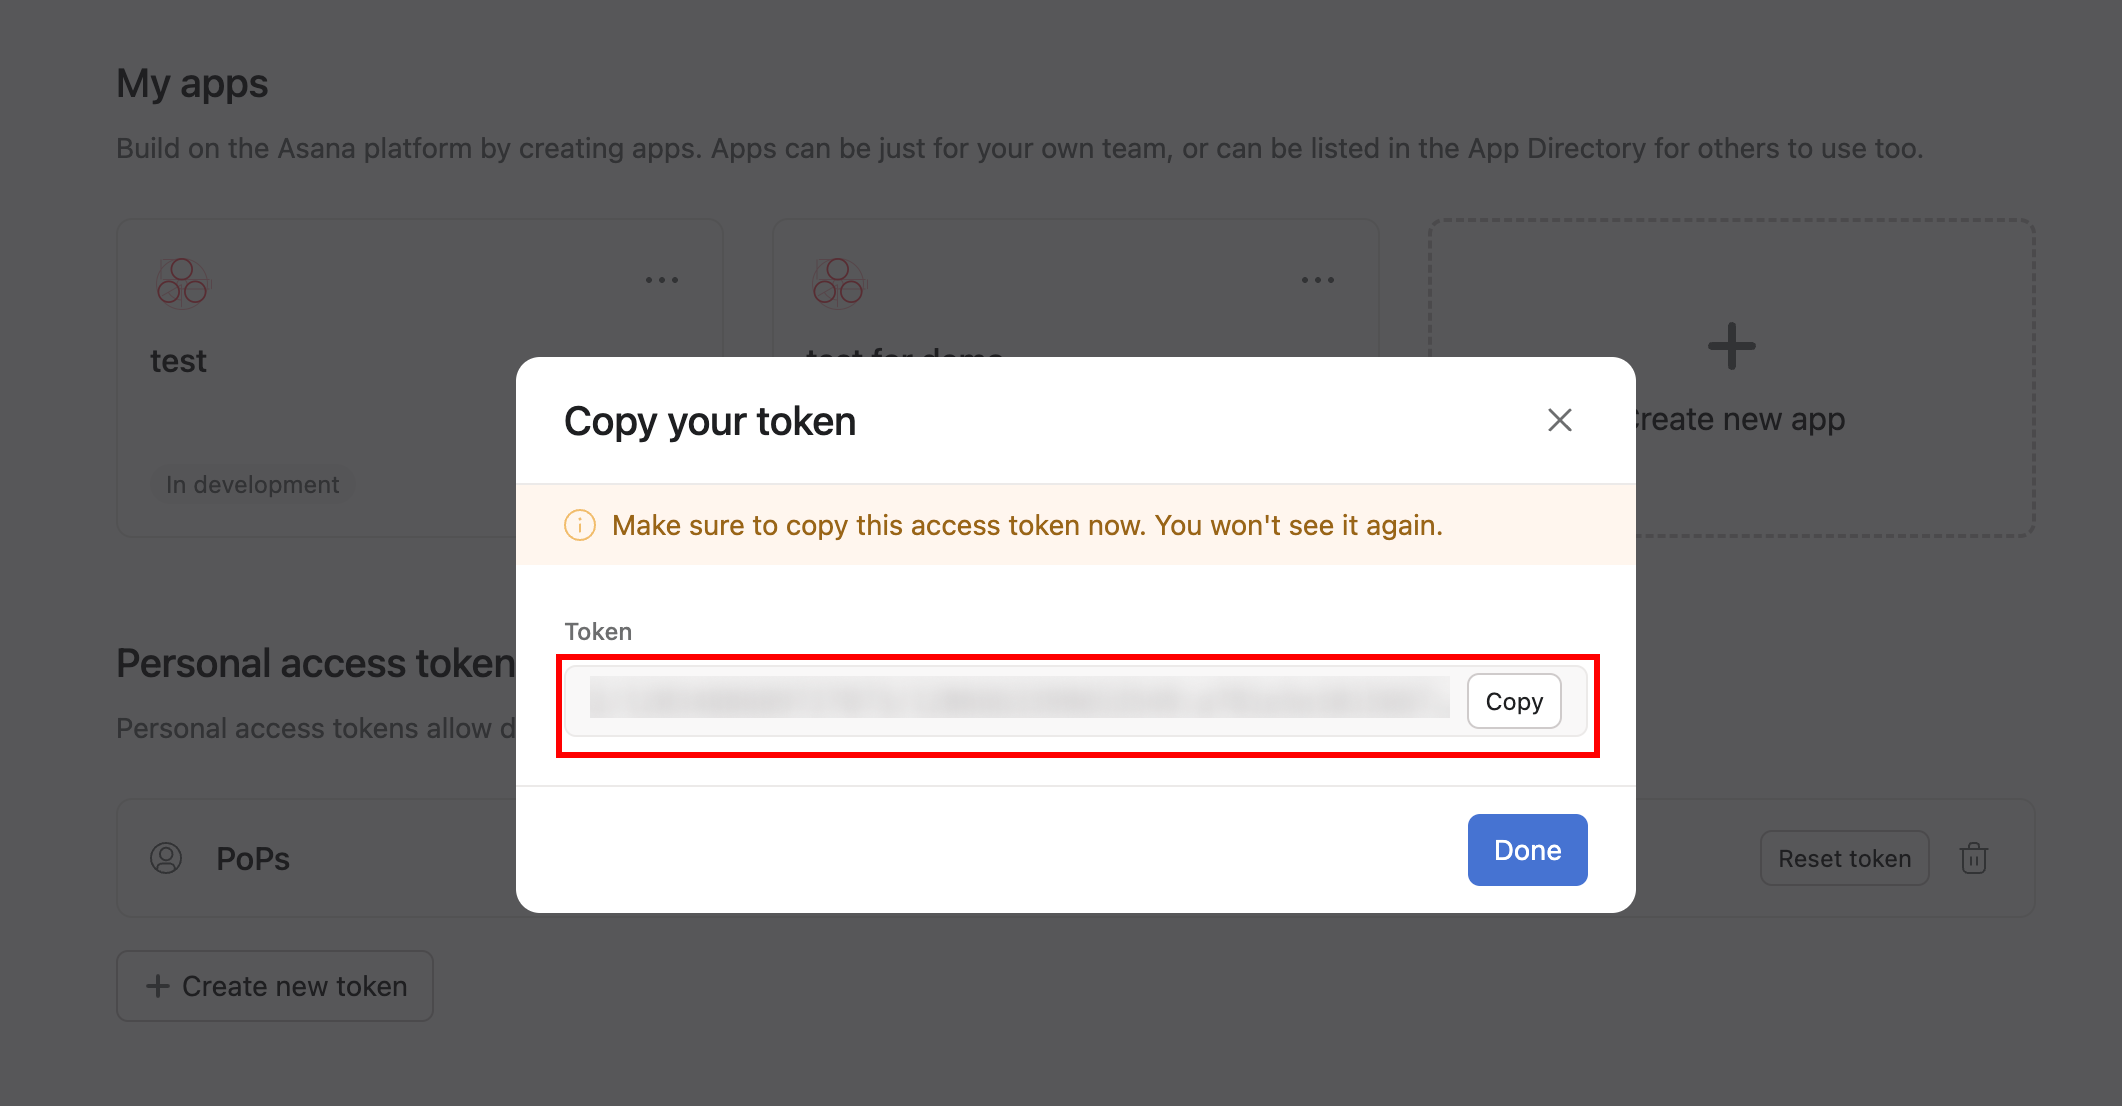This screenshot has width=2122, height=1106.
Task: Open the options menu for the test app
Action: [662, 279]
